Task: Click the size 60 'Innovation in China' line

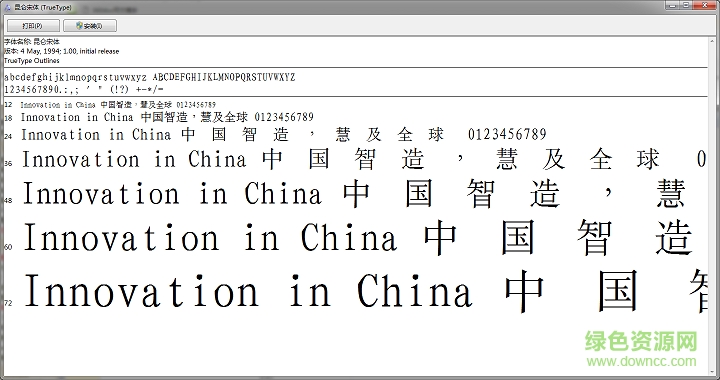Action: [358, 238]
